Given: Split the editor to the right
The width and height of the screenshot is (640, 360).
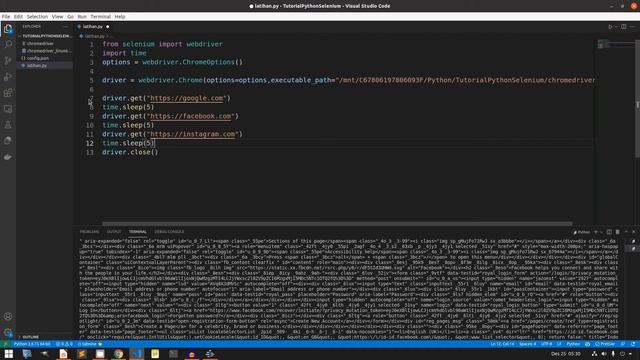Looking at the screenshot, I should (x=624, y=27).
